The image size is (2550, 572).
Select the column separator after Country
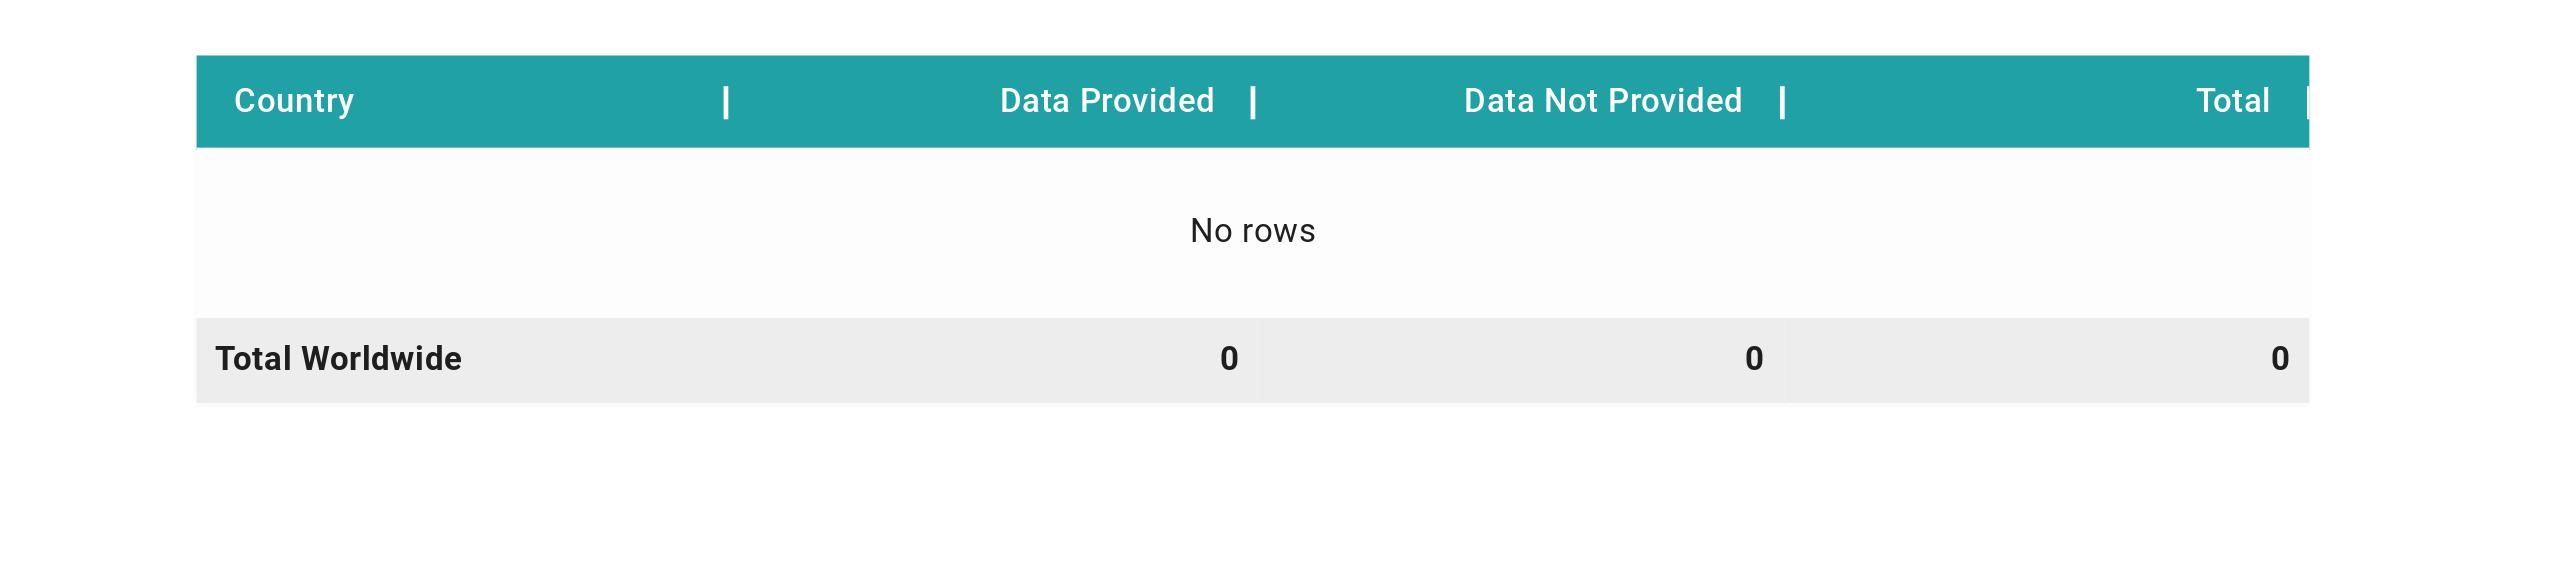(726, 102)
